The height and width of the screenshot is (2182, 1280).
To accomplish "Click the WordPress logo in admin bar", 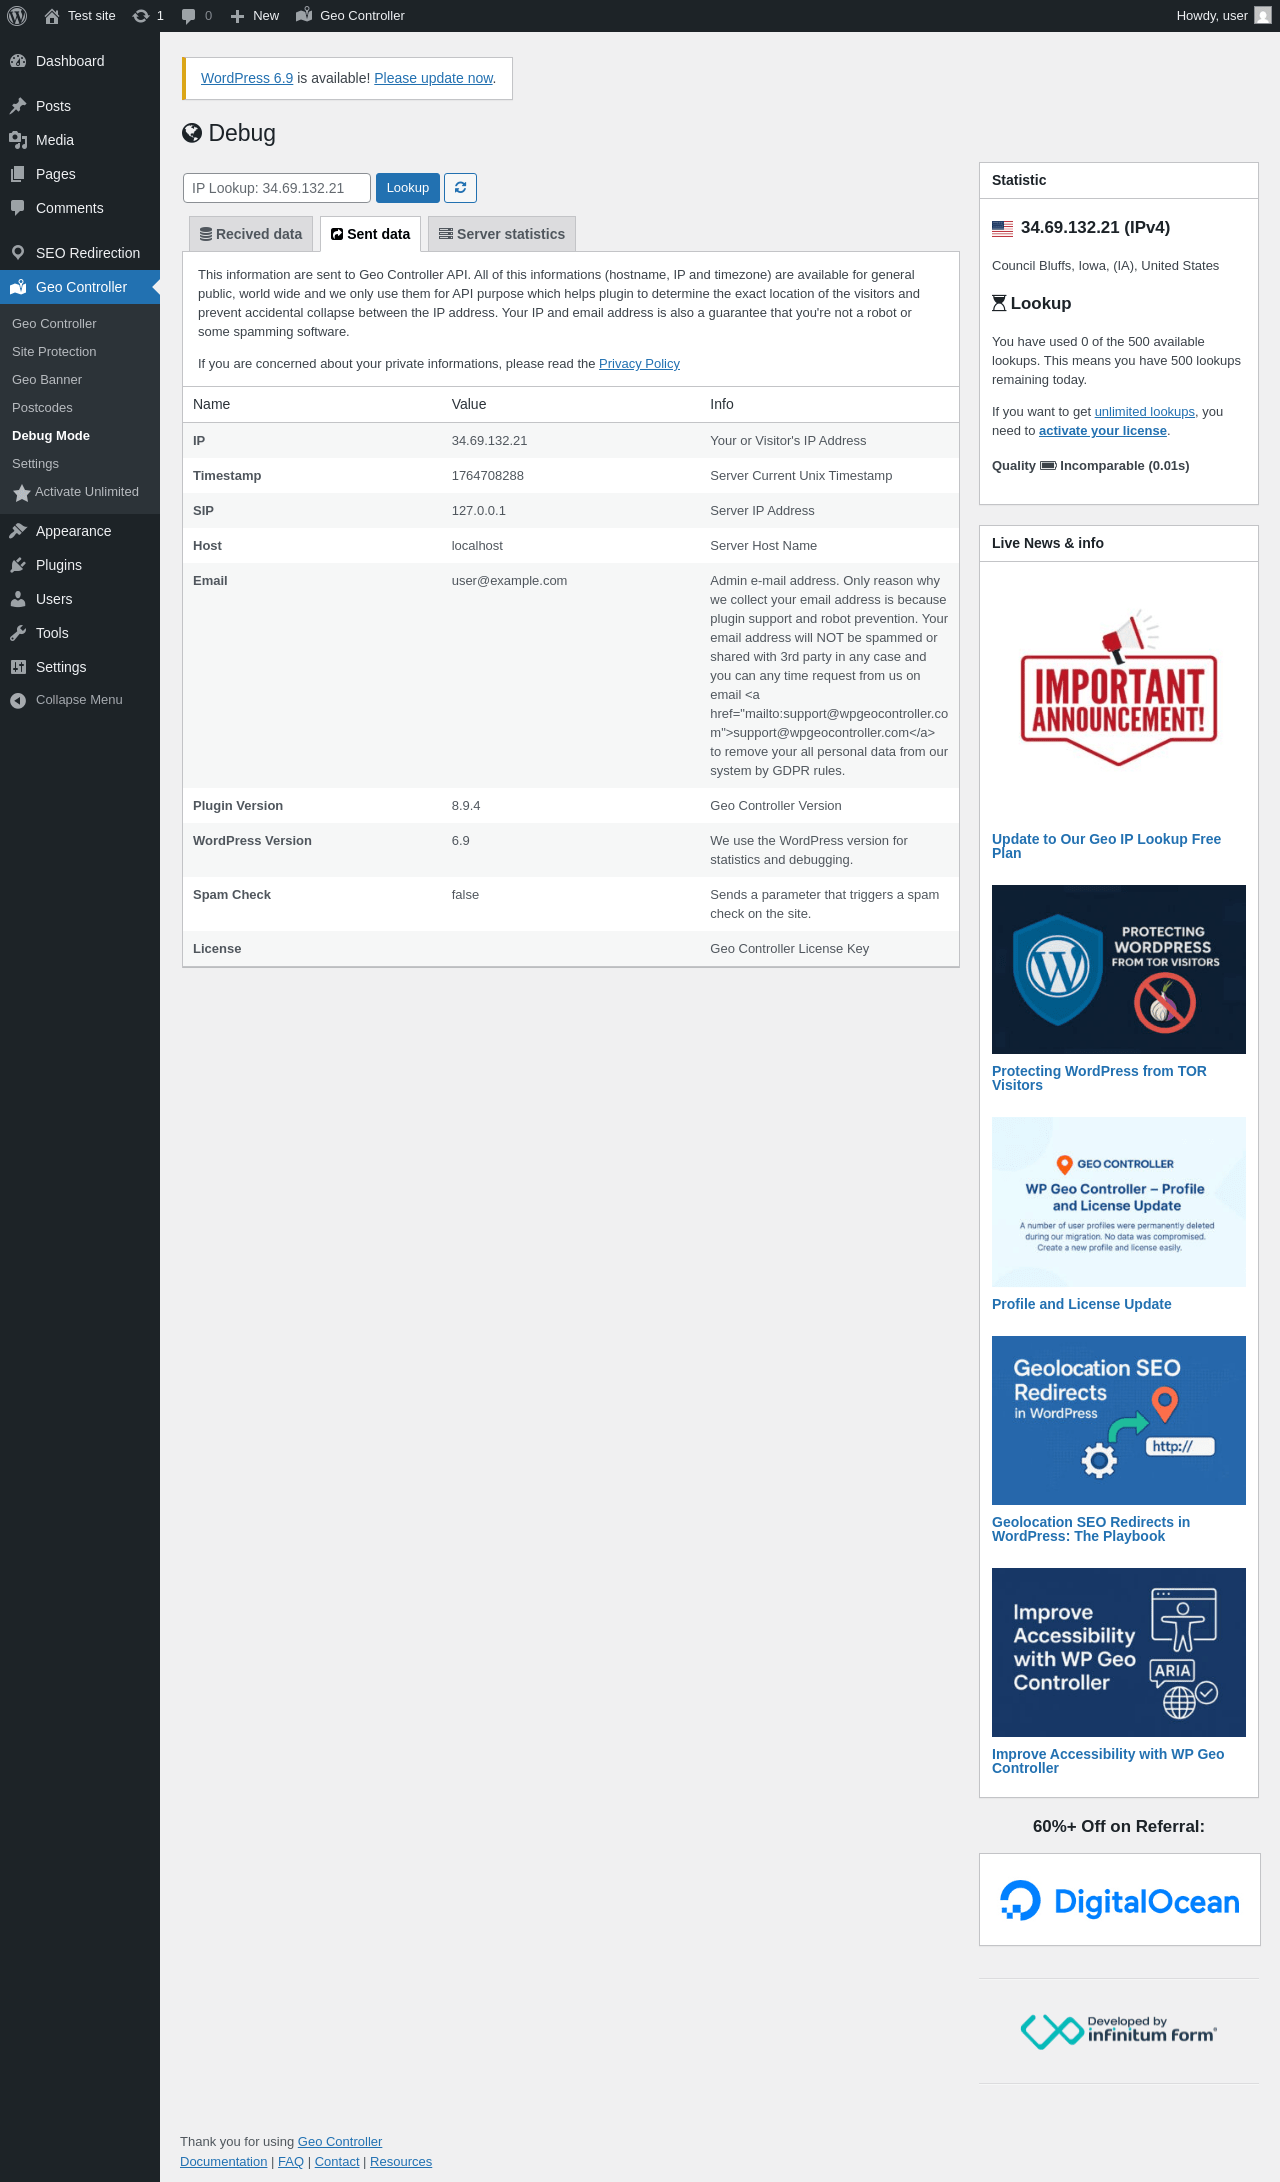I will click(17, 16).
